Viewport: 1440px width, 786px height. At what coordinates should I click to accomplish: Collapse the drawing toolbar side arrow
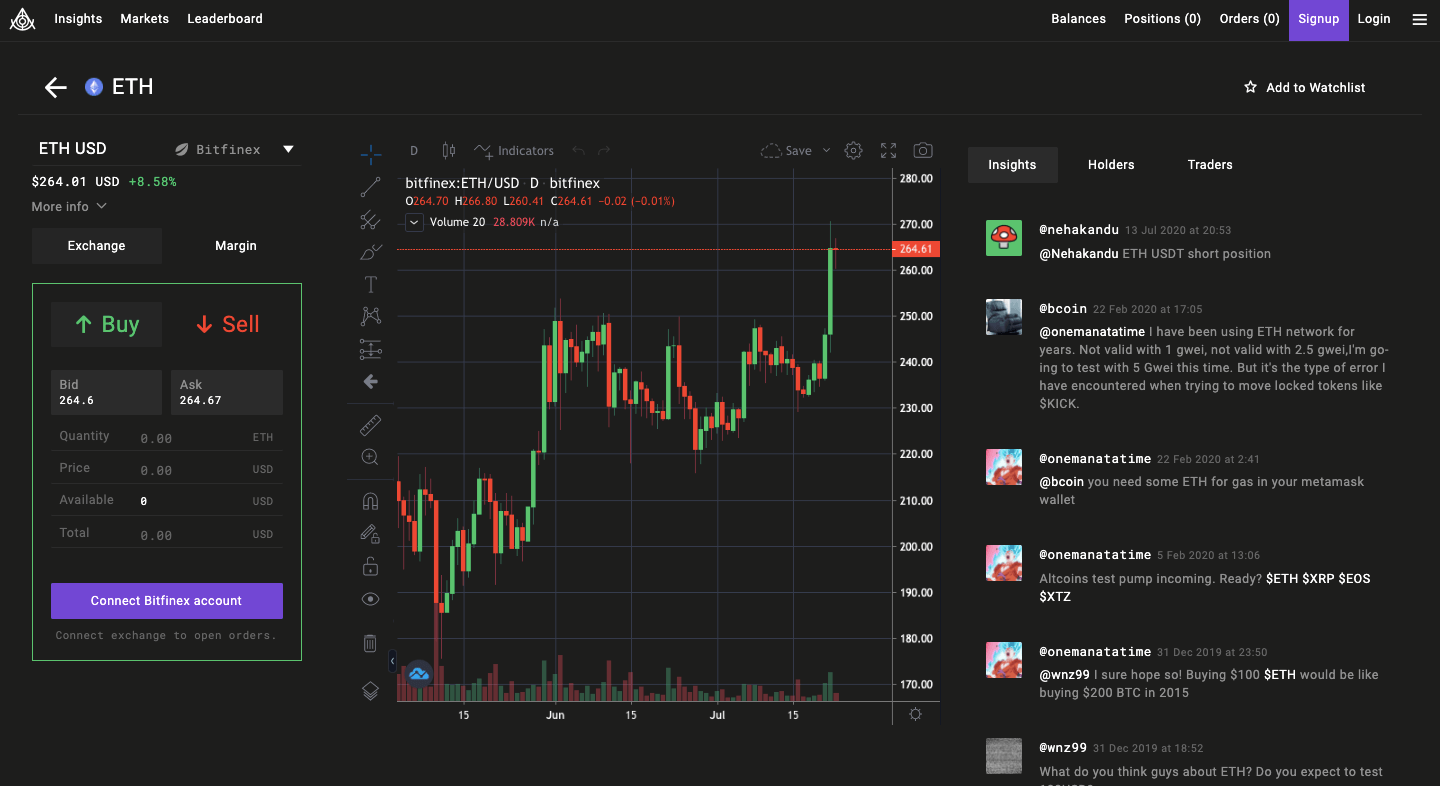tap(392, 661)
